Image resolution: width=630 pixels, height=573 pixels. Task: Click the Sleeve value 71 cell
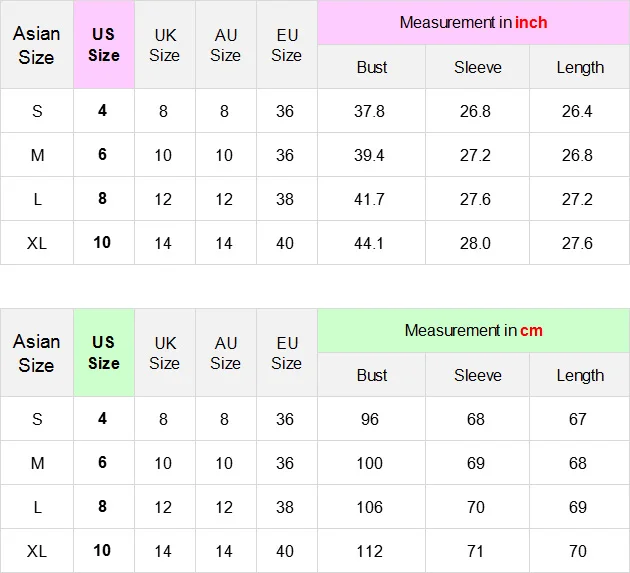point(477,551)
